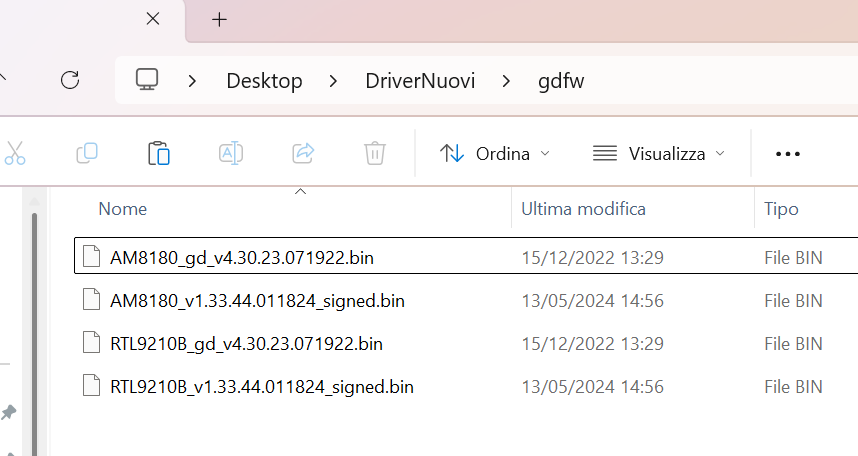Click the Paste clipboard icon
The height and width of the screenshot is (456, 858).
158,153
